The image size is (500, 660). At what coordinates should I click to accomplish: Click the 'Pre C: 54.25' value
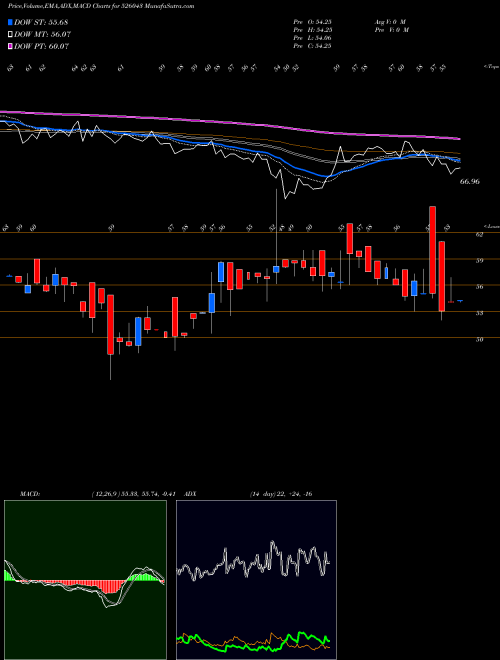click(x=312, y=46)
